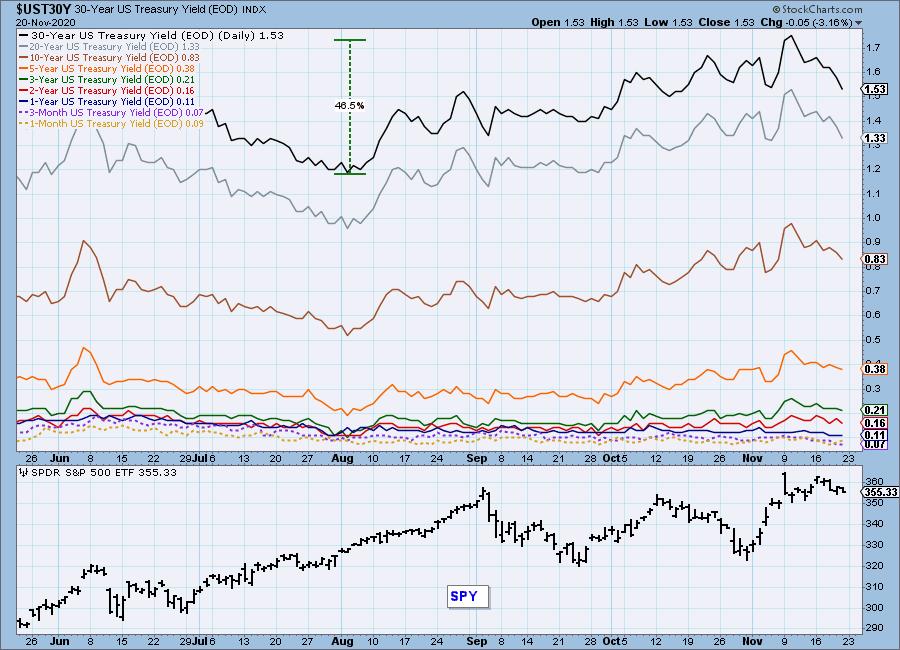Click the 1.7 tick on the yield axis

pyautogui.click(x=873, y=47)
